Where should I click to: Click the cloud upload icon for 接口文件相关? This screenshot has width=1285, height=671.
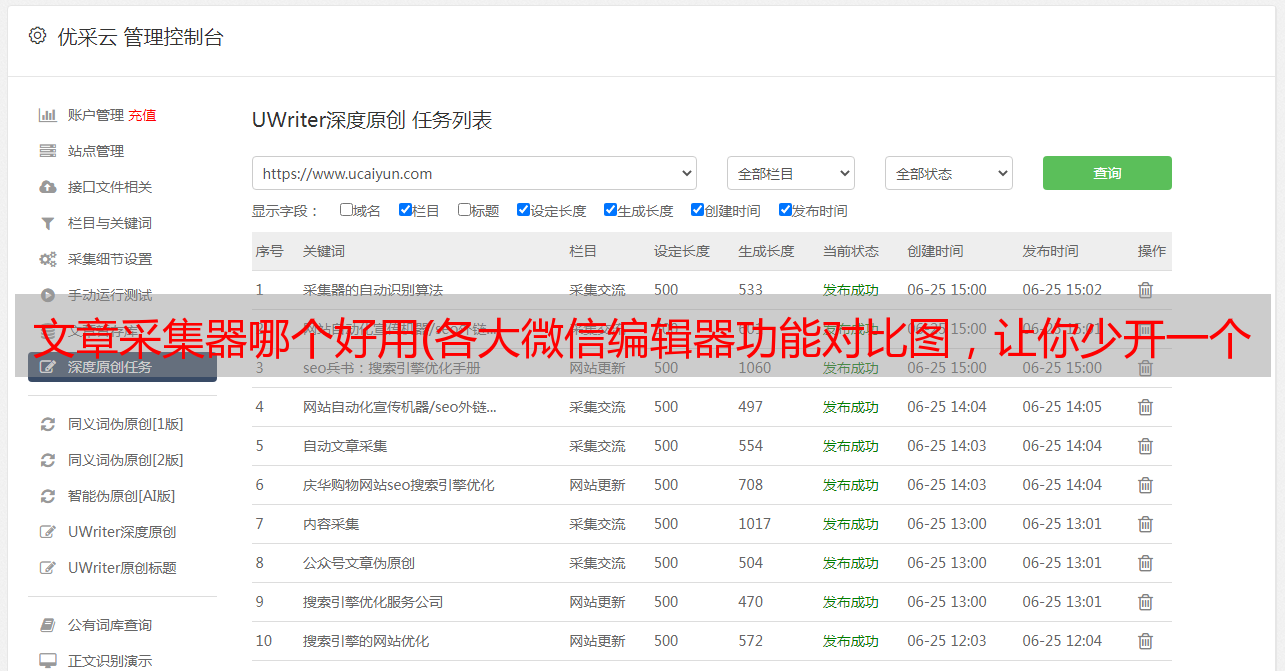tap(47, 187)
